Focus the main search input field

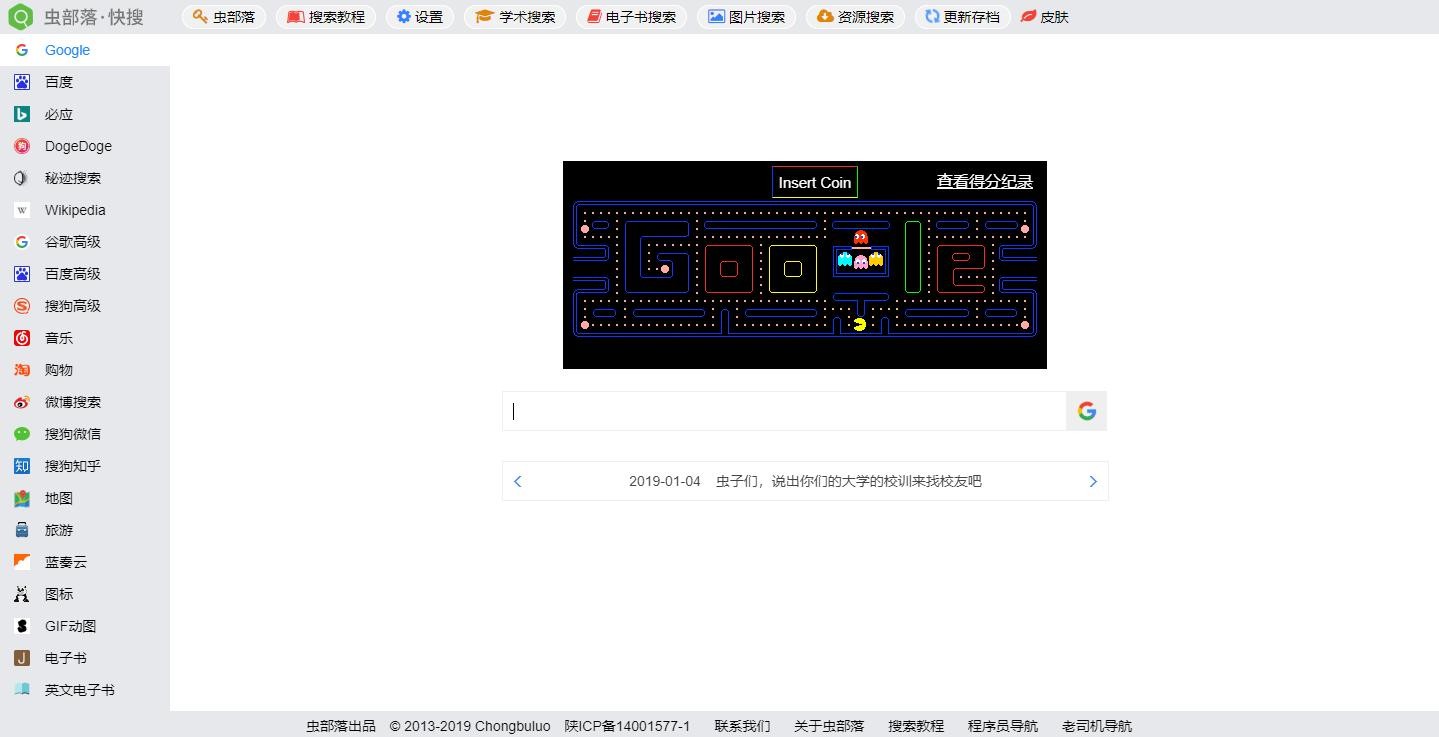click(784, 411)
